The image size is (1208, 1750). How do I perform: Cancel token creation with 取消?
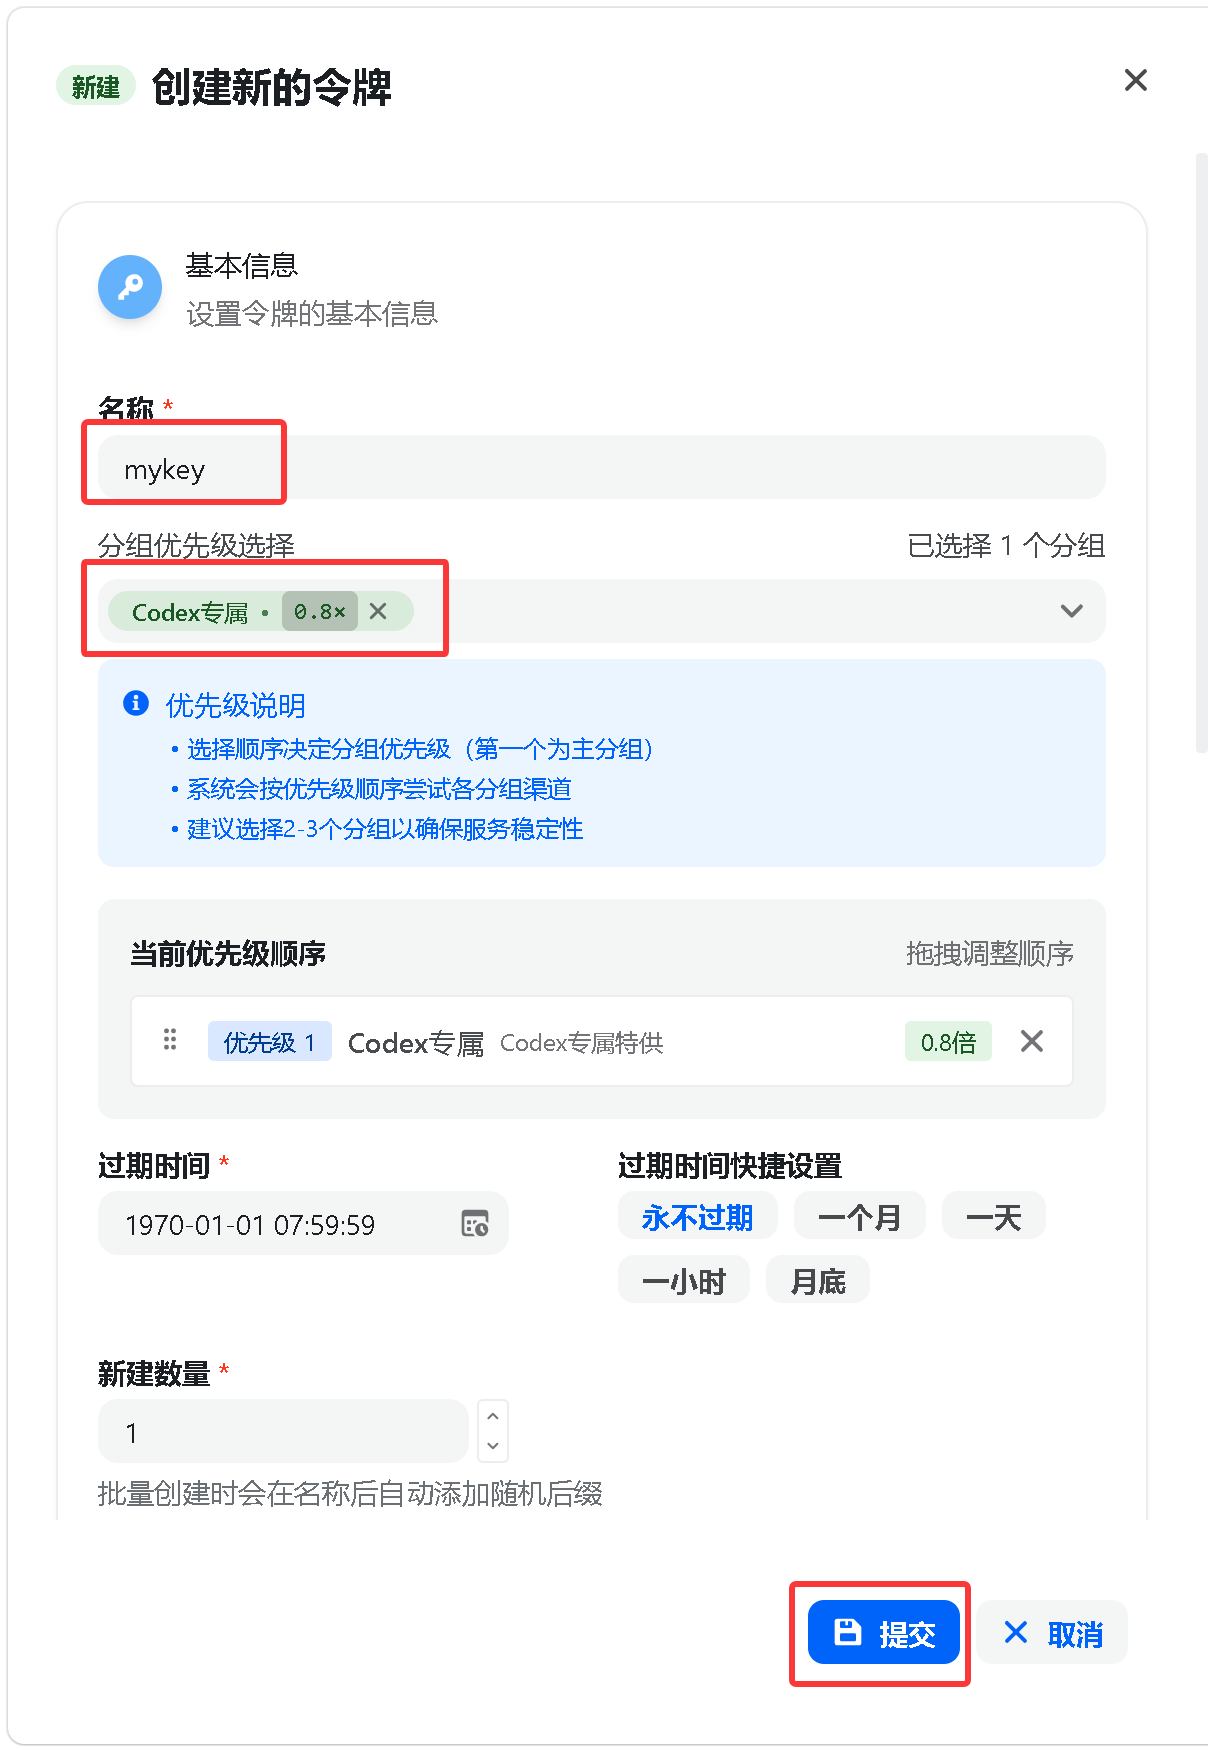[1052, 1632]
